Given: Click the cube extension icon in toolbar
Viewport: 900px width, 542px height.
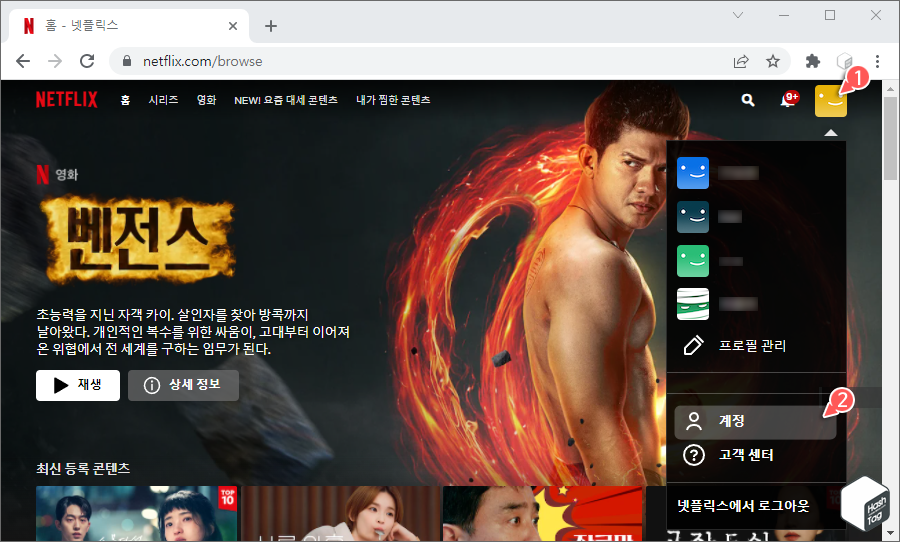Looking at the screenshot, I should point(844,61).
